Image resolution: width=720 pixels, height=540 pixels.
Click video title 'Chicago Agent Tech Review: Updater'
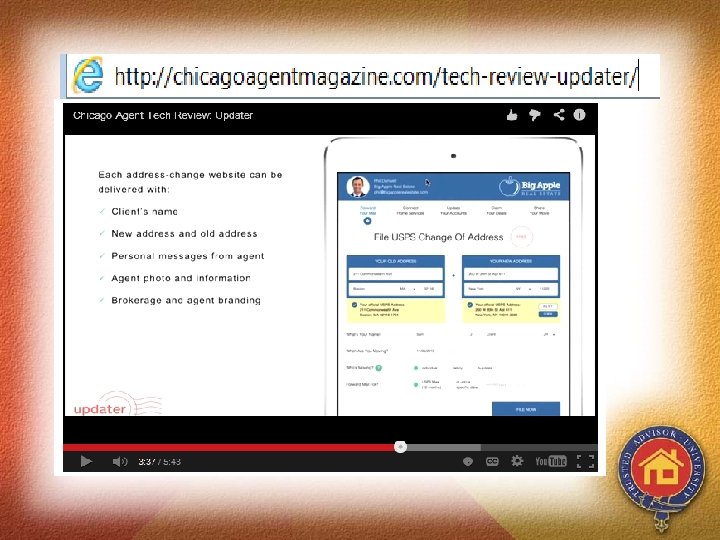(163, 115)
